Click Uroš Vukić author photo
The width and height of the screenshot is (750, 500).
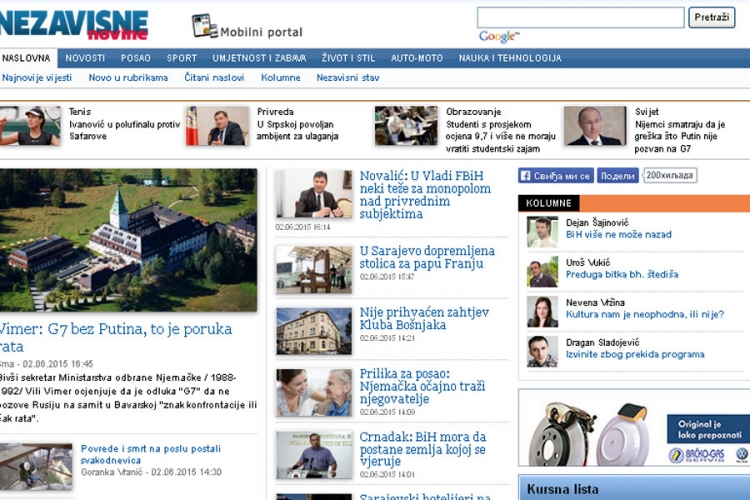(542, 272)
